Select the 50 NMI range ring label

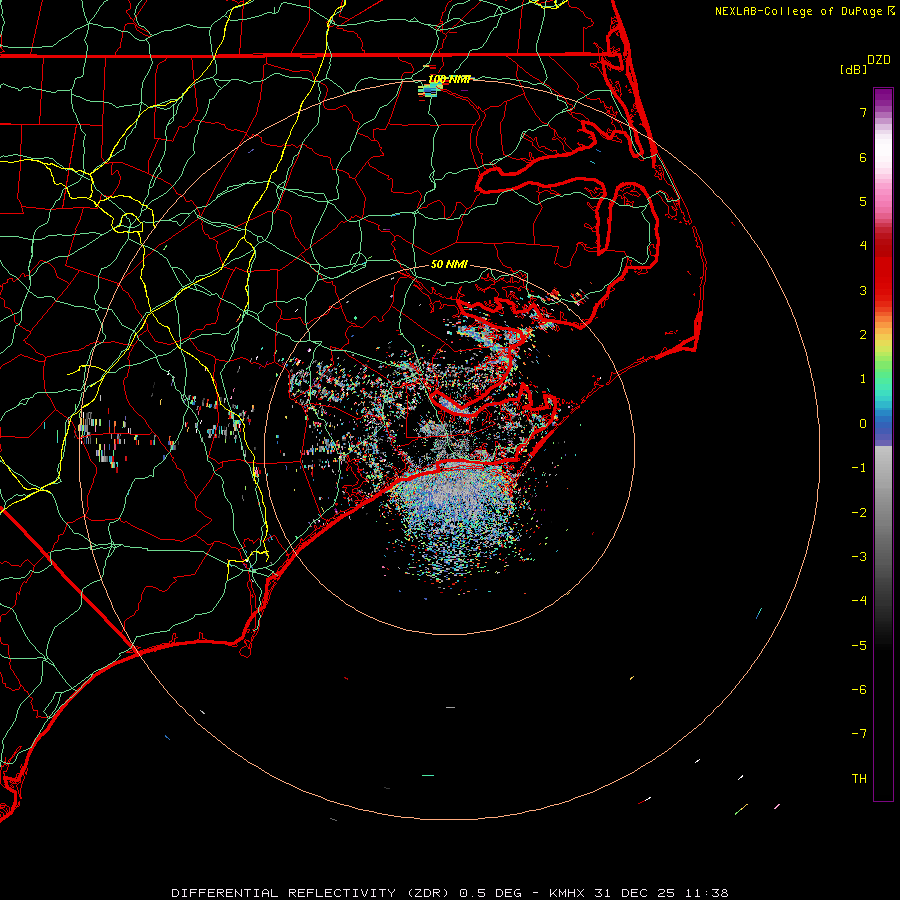click(x=449, y=264)
